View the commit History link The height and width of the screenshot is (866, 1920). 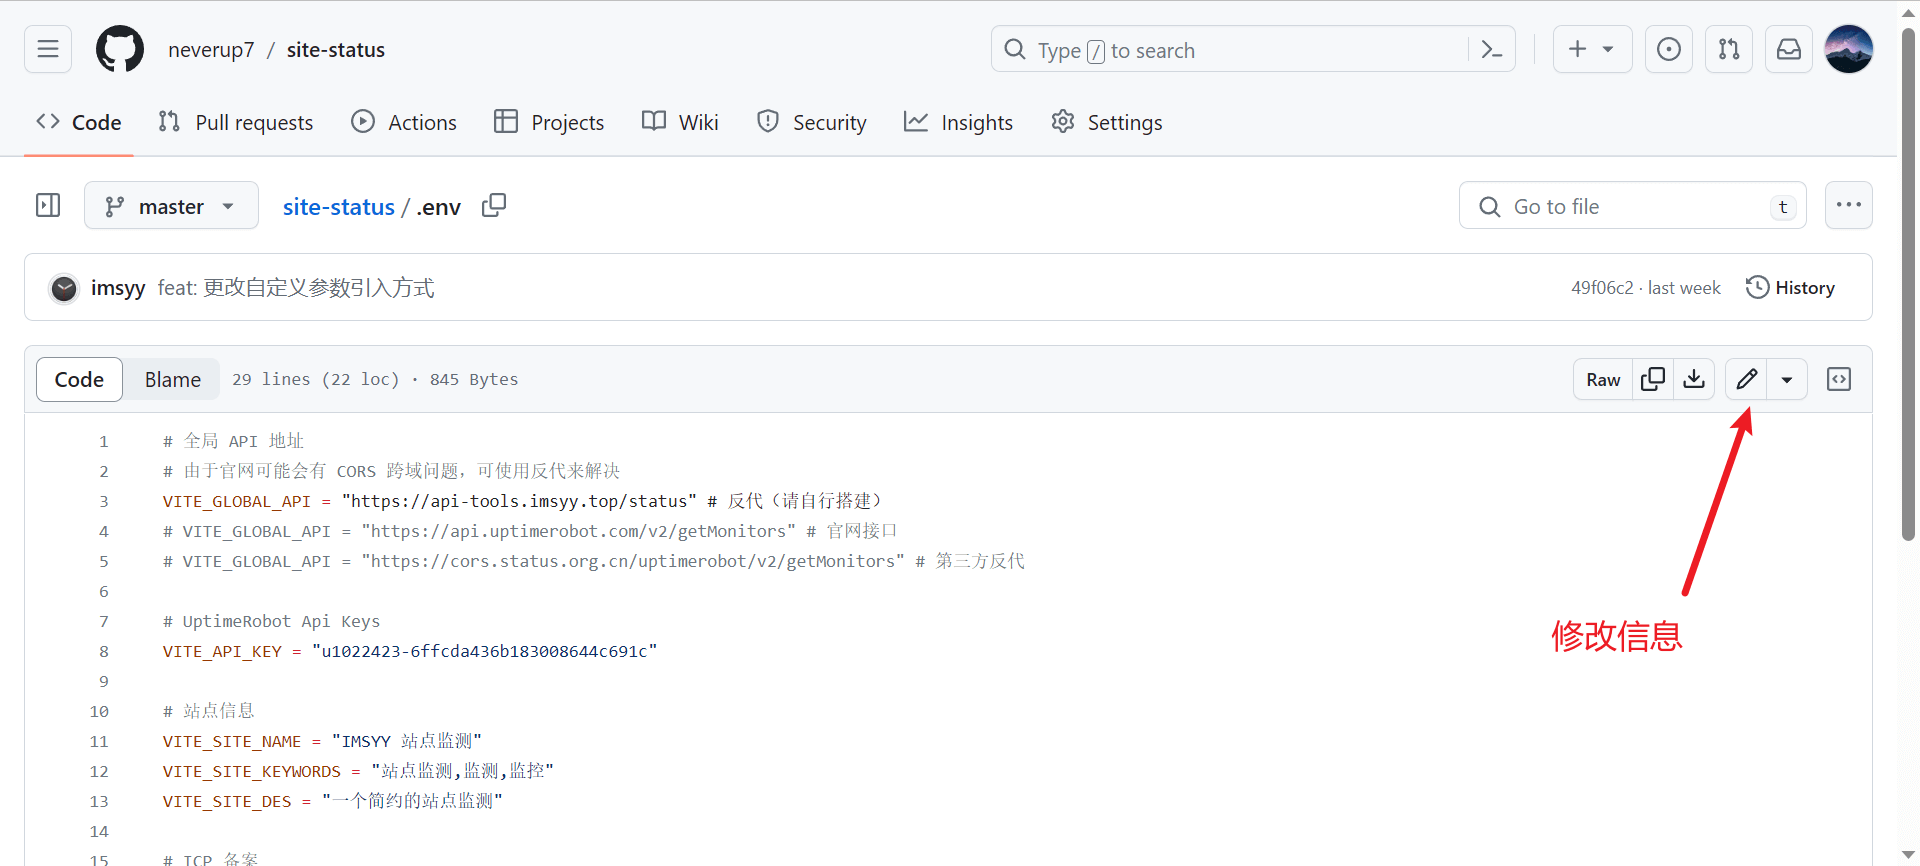(x=1790, y=288)
